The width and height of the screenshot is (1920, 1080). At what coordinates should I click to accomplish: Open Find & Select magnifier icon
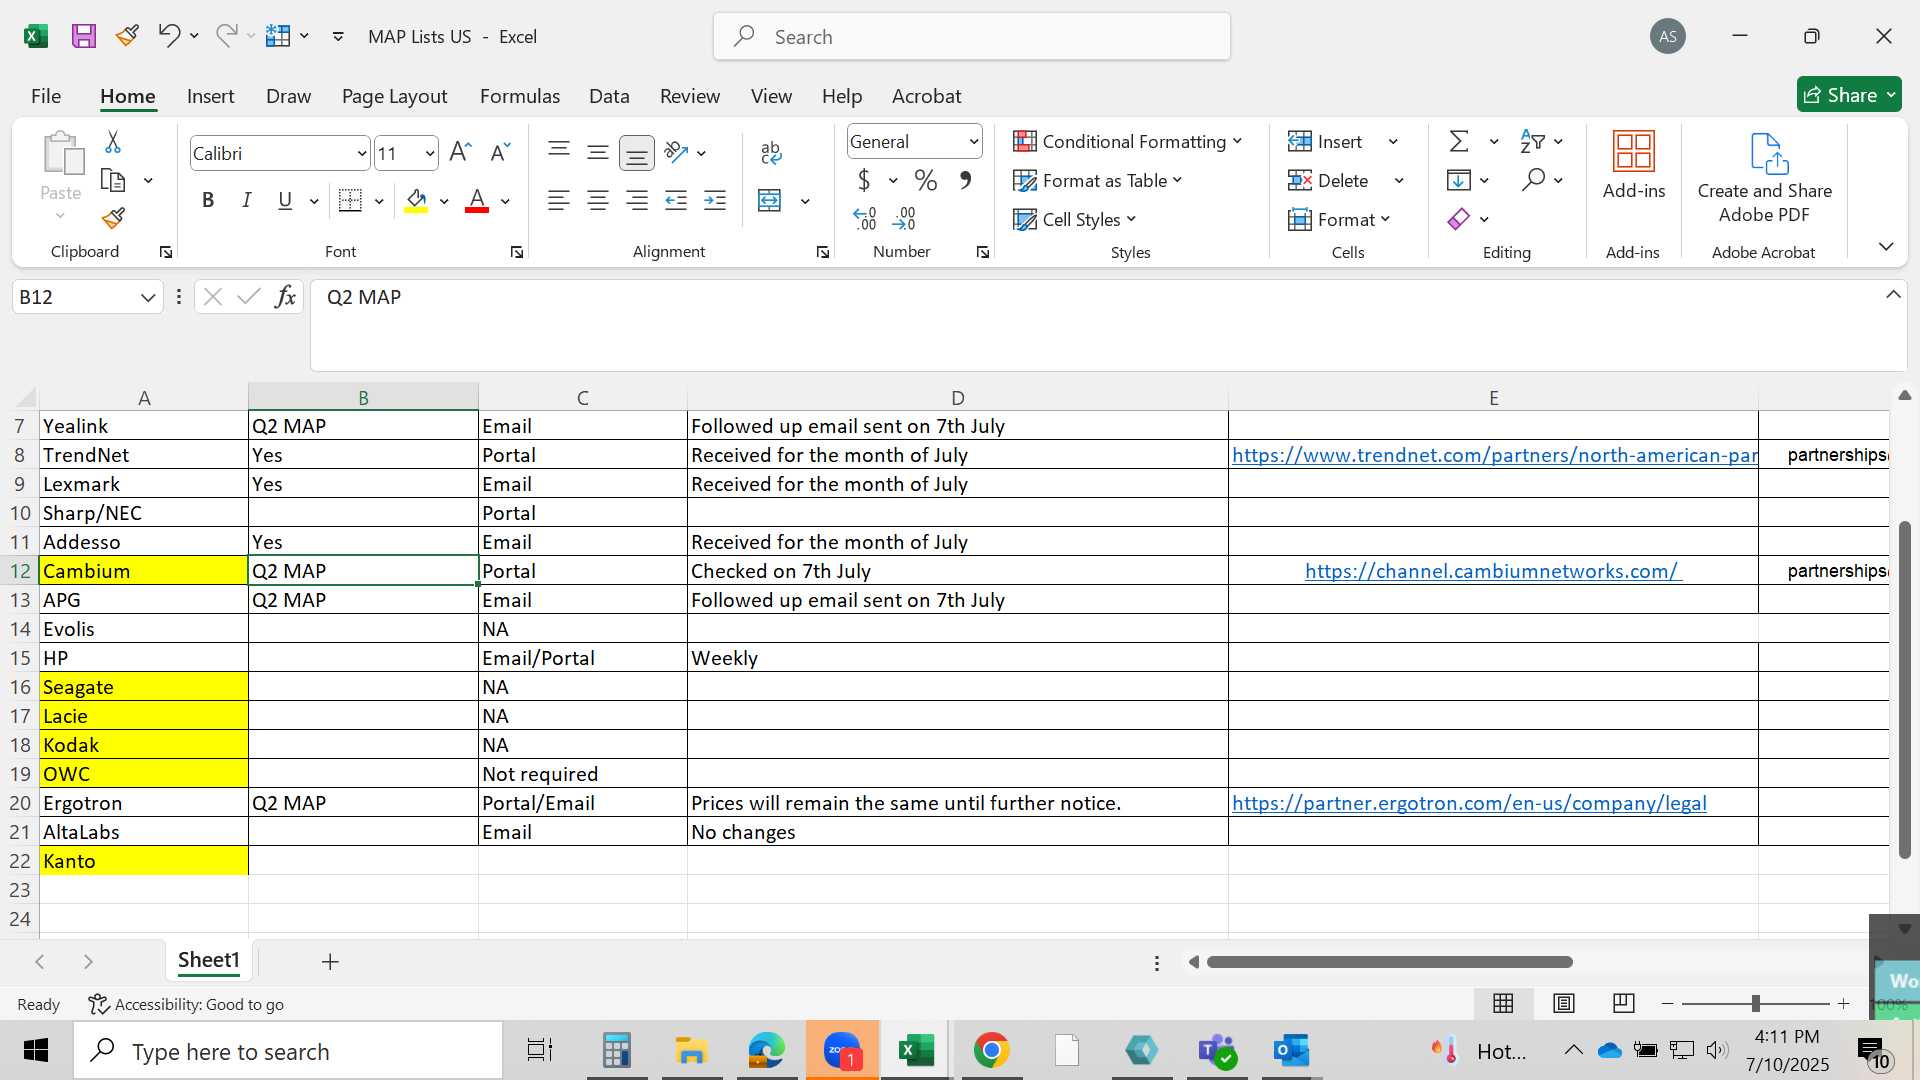[x=1534, y=180]
